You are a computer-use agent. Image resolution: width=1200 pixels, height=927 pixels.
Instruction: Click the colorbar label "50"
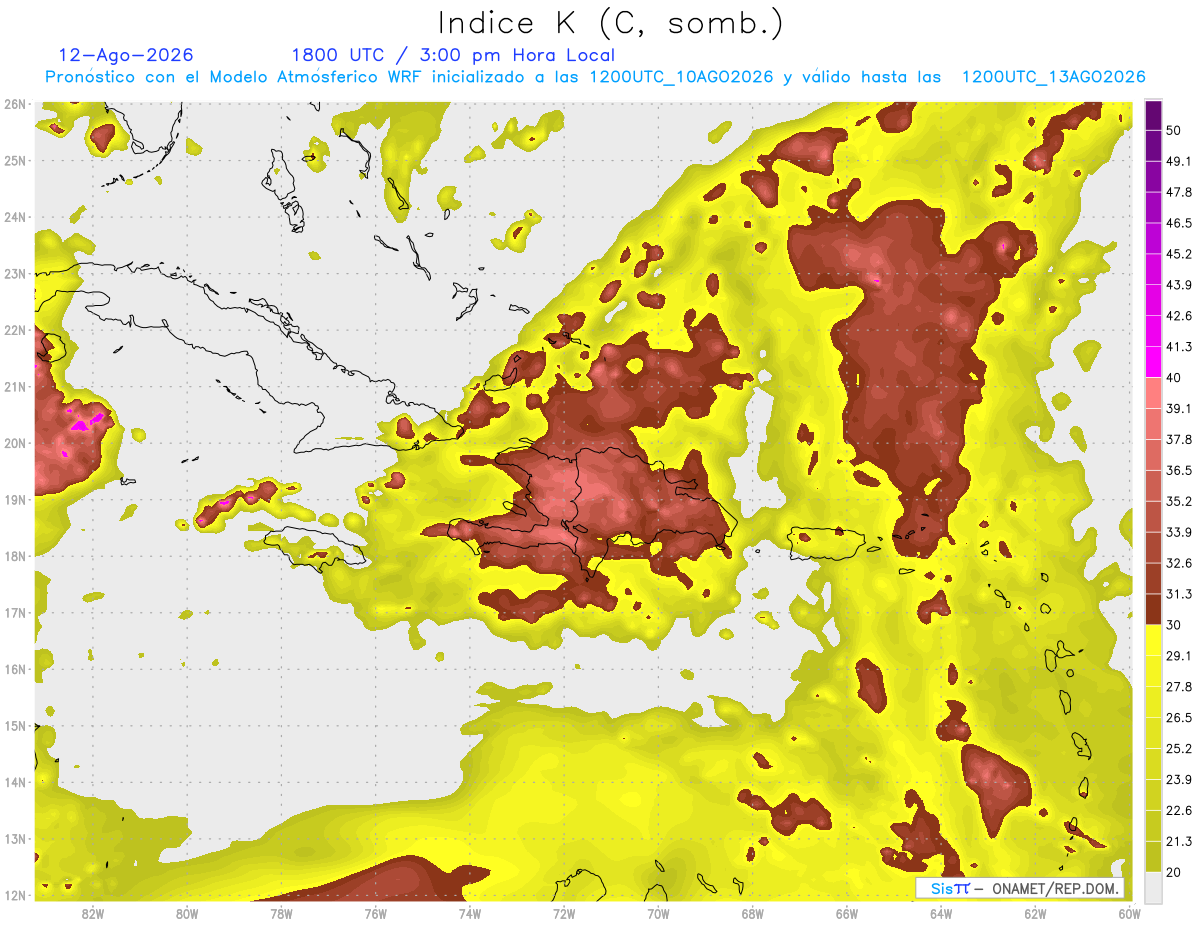1173,130
